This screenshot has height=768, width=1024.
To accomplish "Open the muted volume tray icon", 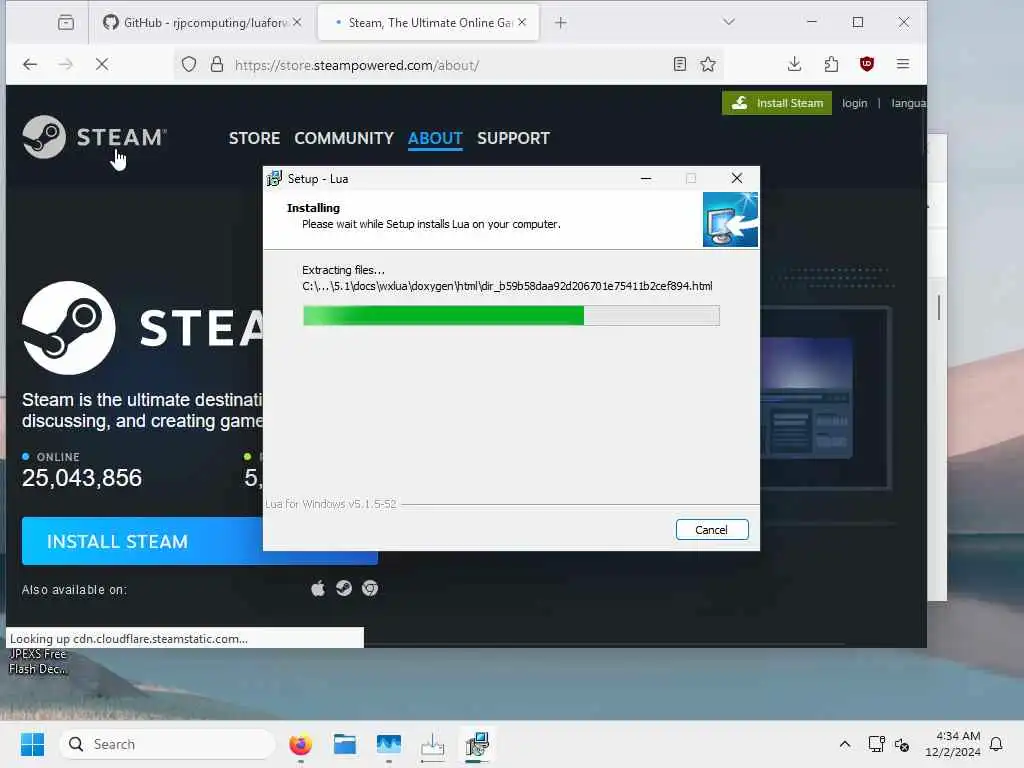I will click(902, 744).
